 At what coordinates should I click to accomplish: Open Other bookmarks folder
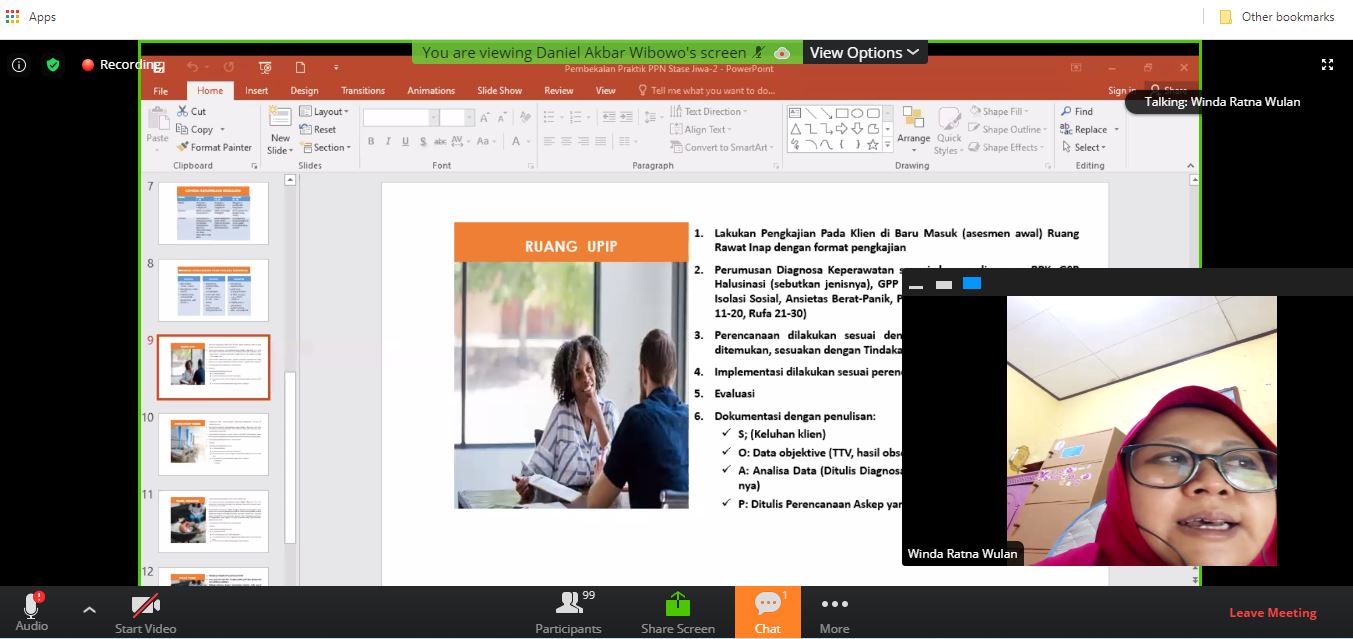[1277, 17]
